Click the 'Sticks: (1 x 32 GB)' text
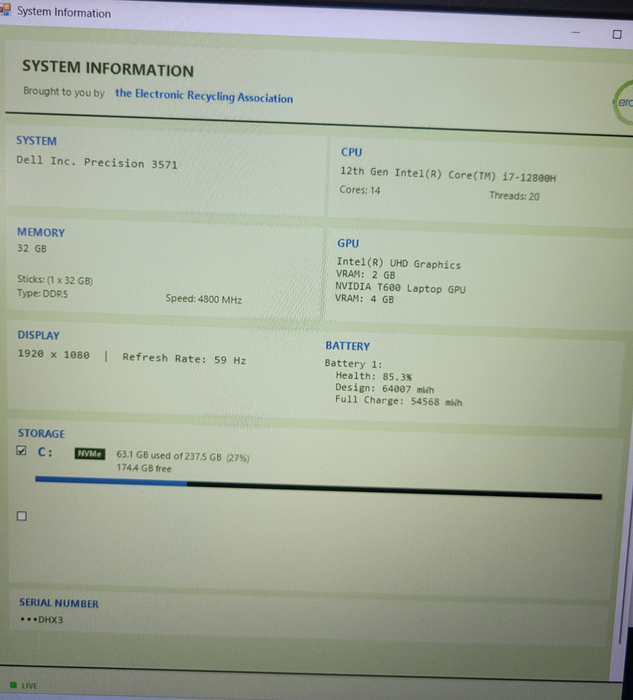The height and width of the screenshot is (700, 633). pyautogui.click(x=55, y=280)
